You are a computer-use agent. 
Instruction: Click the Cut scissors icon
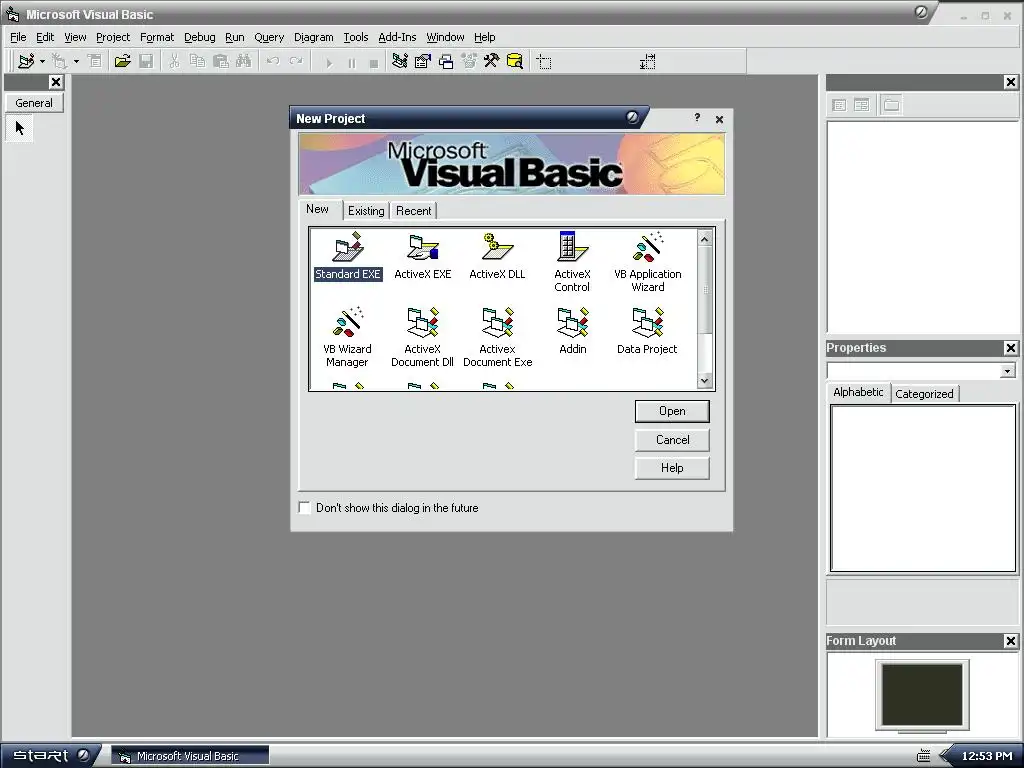(174, 61)
